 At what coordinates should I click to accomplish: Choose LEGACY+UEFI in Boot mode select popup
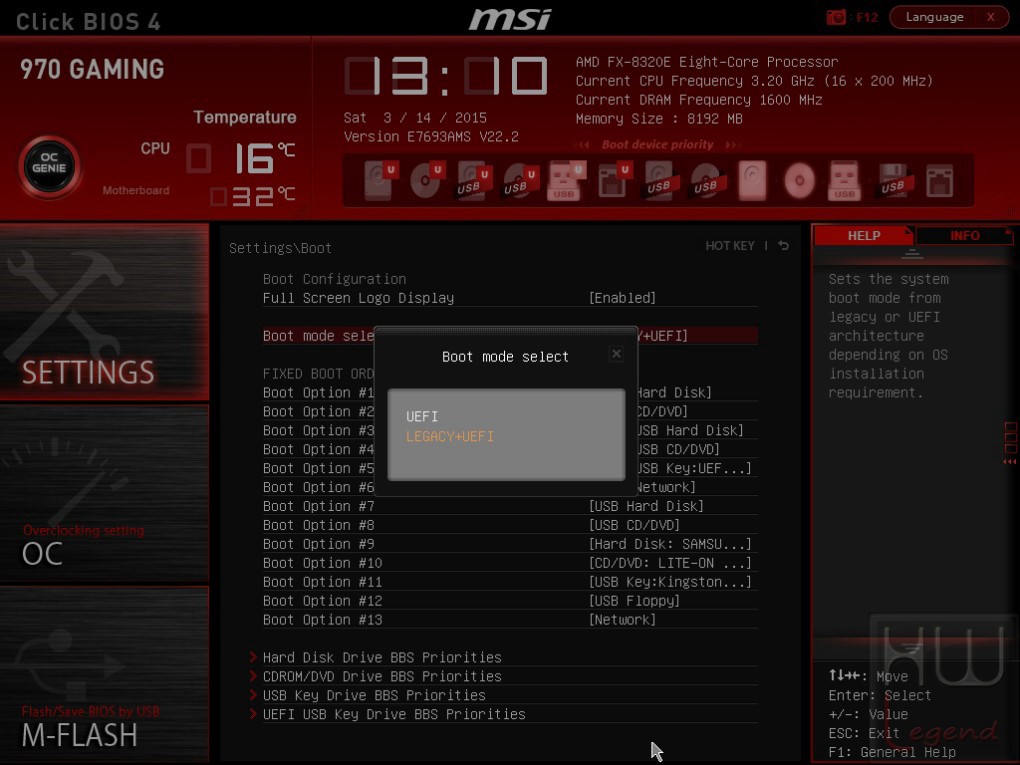point(450,436)
